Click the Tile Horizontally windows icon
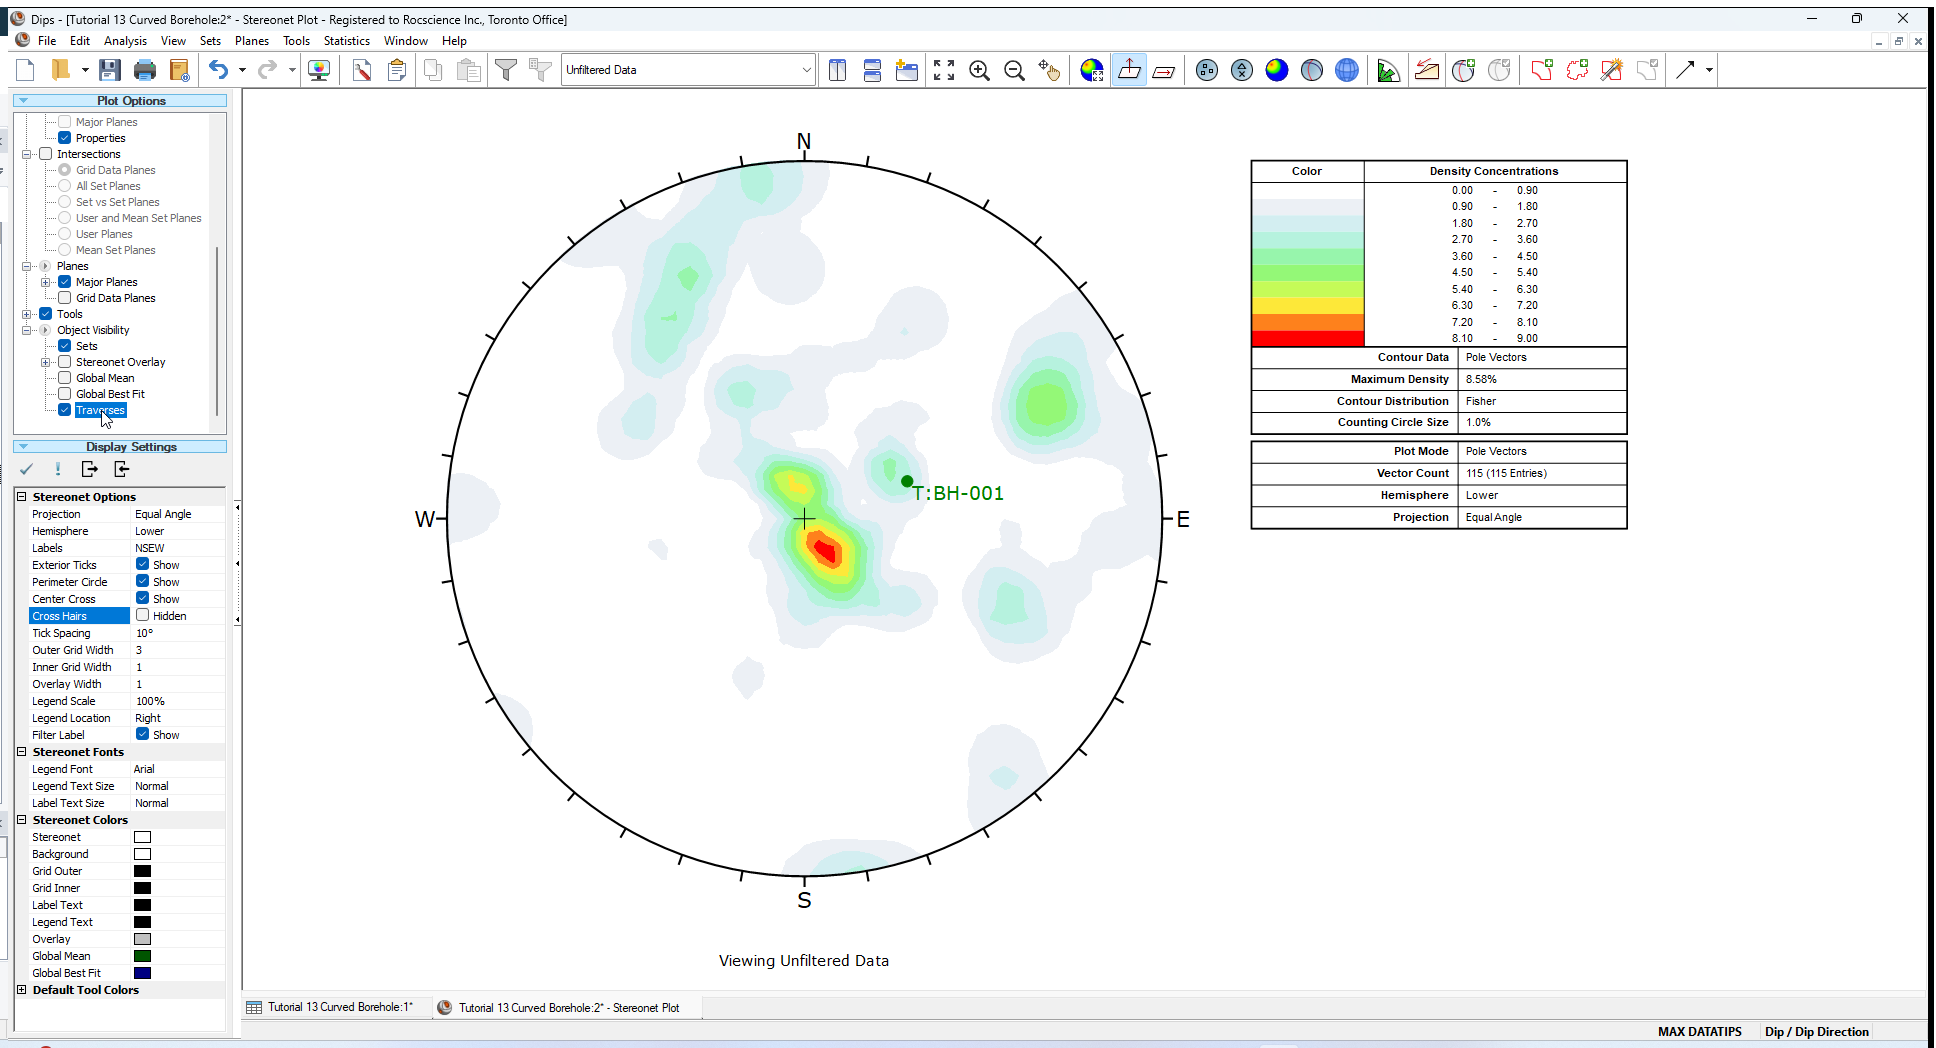Image resolution: width=1936 pixels, height=1048 pixels. 872,70
